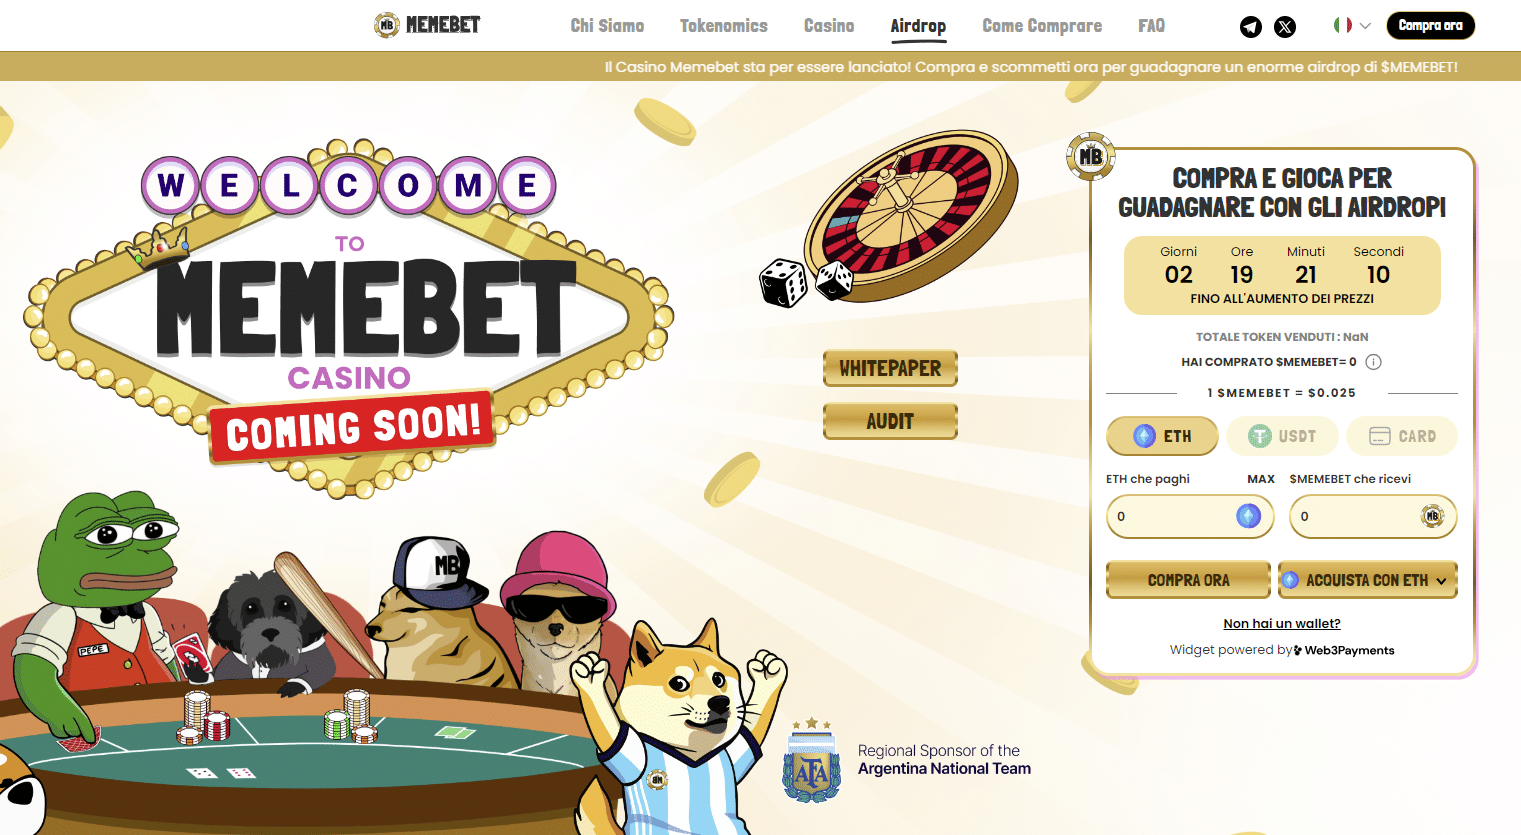Click the Italian flag icon

click(1342, 25)
